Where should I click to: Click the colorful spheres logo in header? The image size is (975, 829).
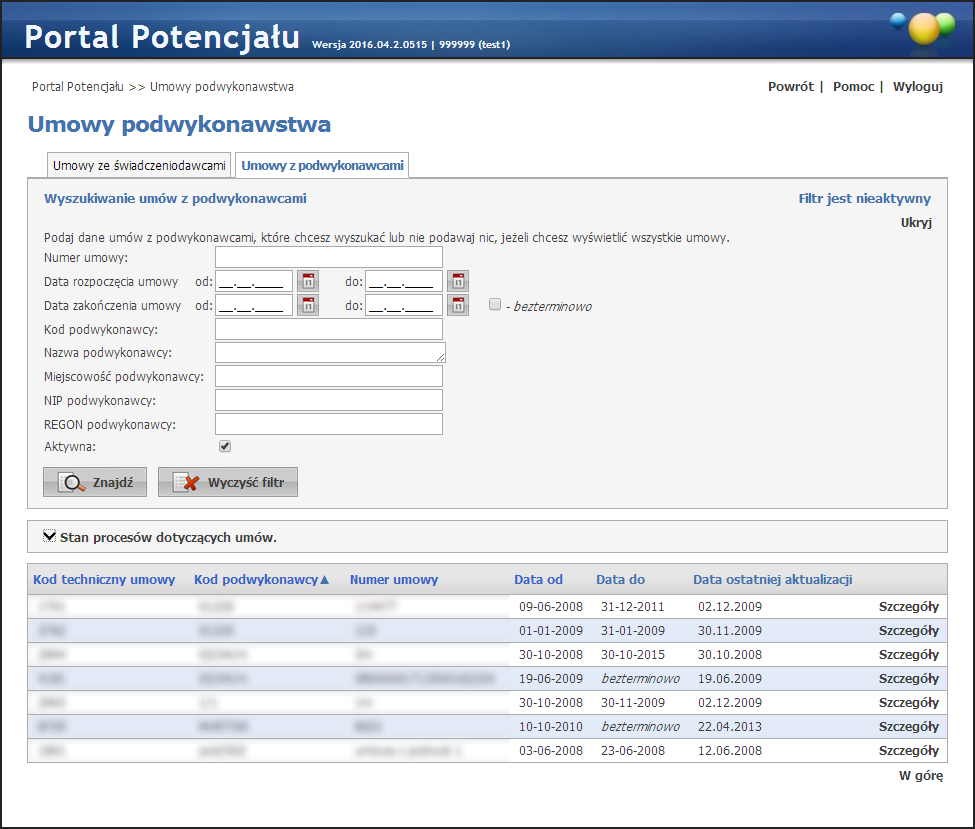tap(923, 27)
